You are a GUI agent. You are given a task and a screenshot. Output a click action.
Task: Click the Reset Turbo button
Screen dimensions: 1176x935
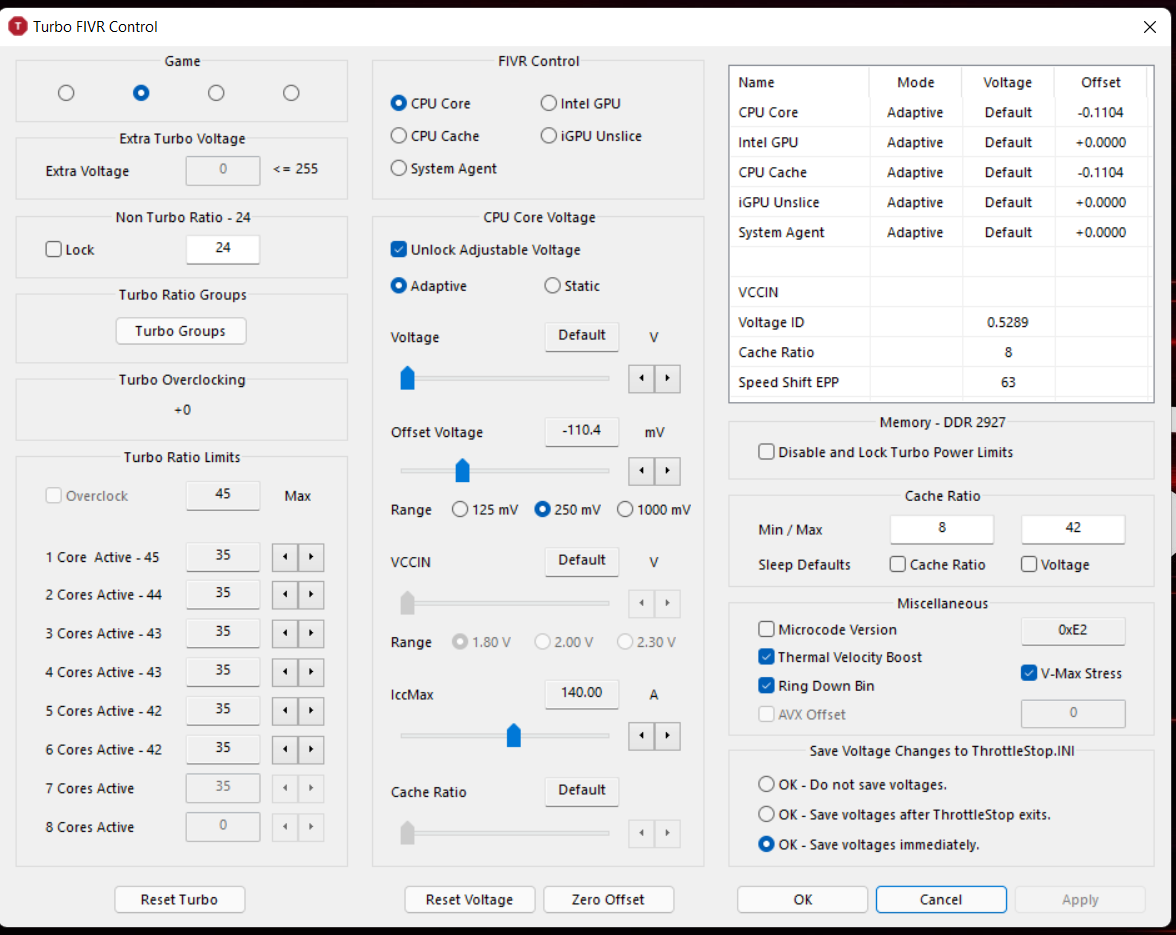click(179, 899)
